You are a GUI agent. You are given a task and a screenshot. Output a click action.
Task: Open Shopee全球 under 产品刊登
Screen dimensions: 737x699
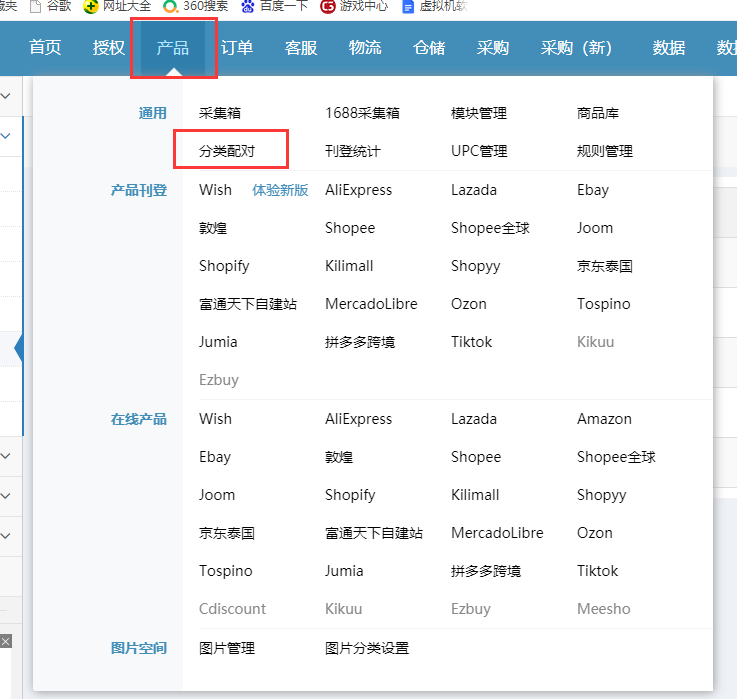coord(490,228)
